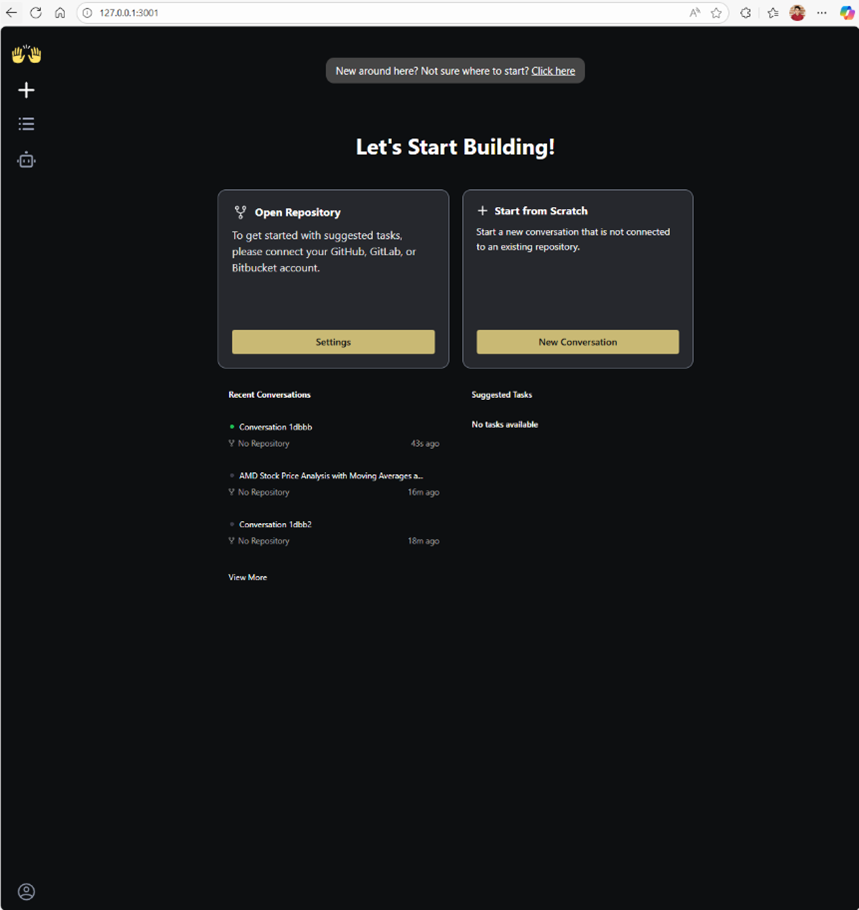
Task: Open the Copilot icon in browser toolbar
Action: (x=846, y=13)
